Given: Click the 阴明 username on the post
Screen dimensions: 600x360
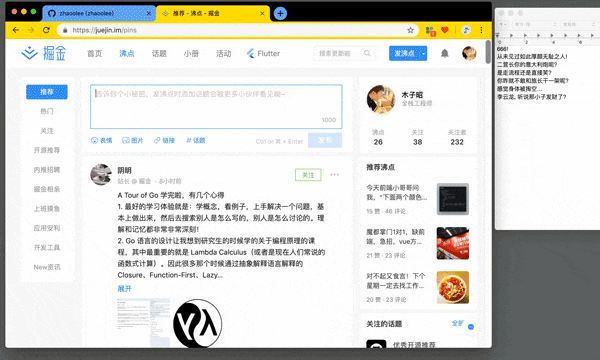Looking at the screenshot, I should [124, 170].
